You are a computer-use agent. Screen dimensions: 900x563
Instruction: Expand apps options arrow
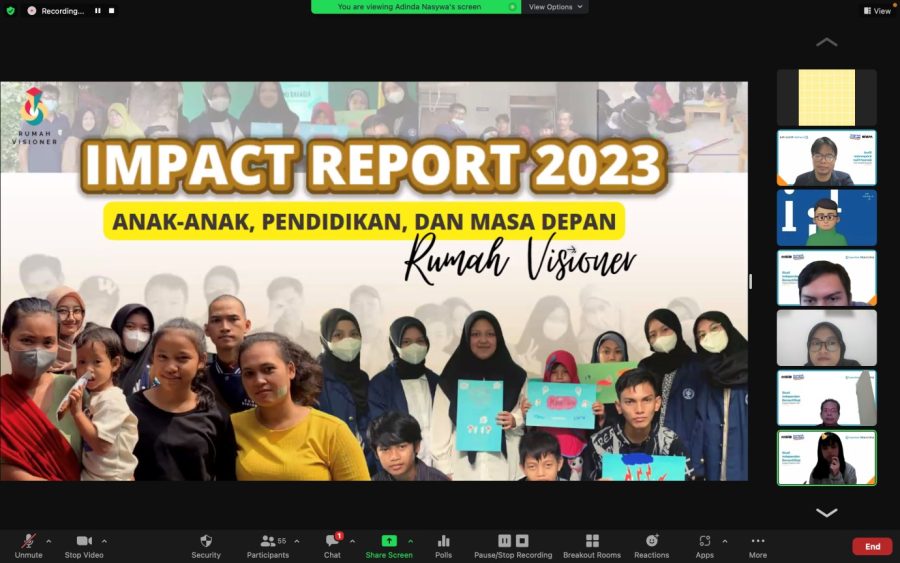click(x=725, y=541)
